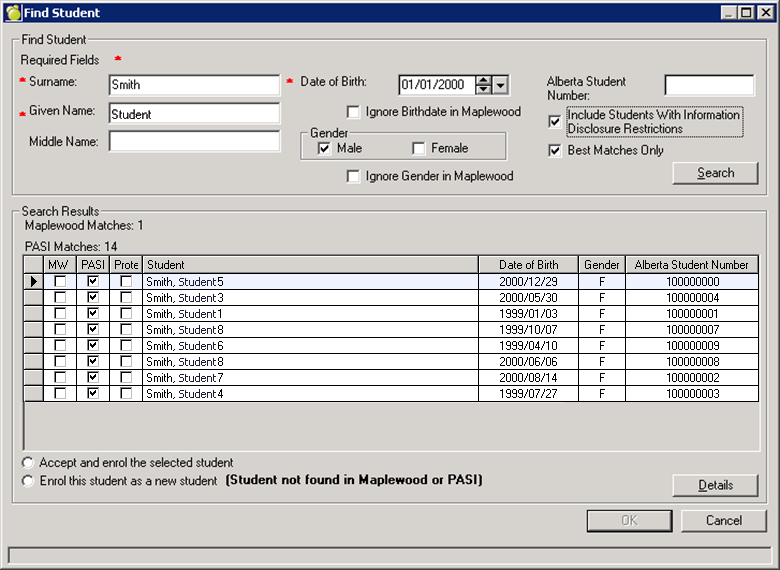Select Accept and enrol the selected student
The image size is (780, 570).
[27, 463]
